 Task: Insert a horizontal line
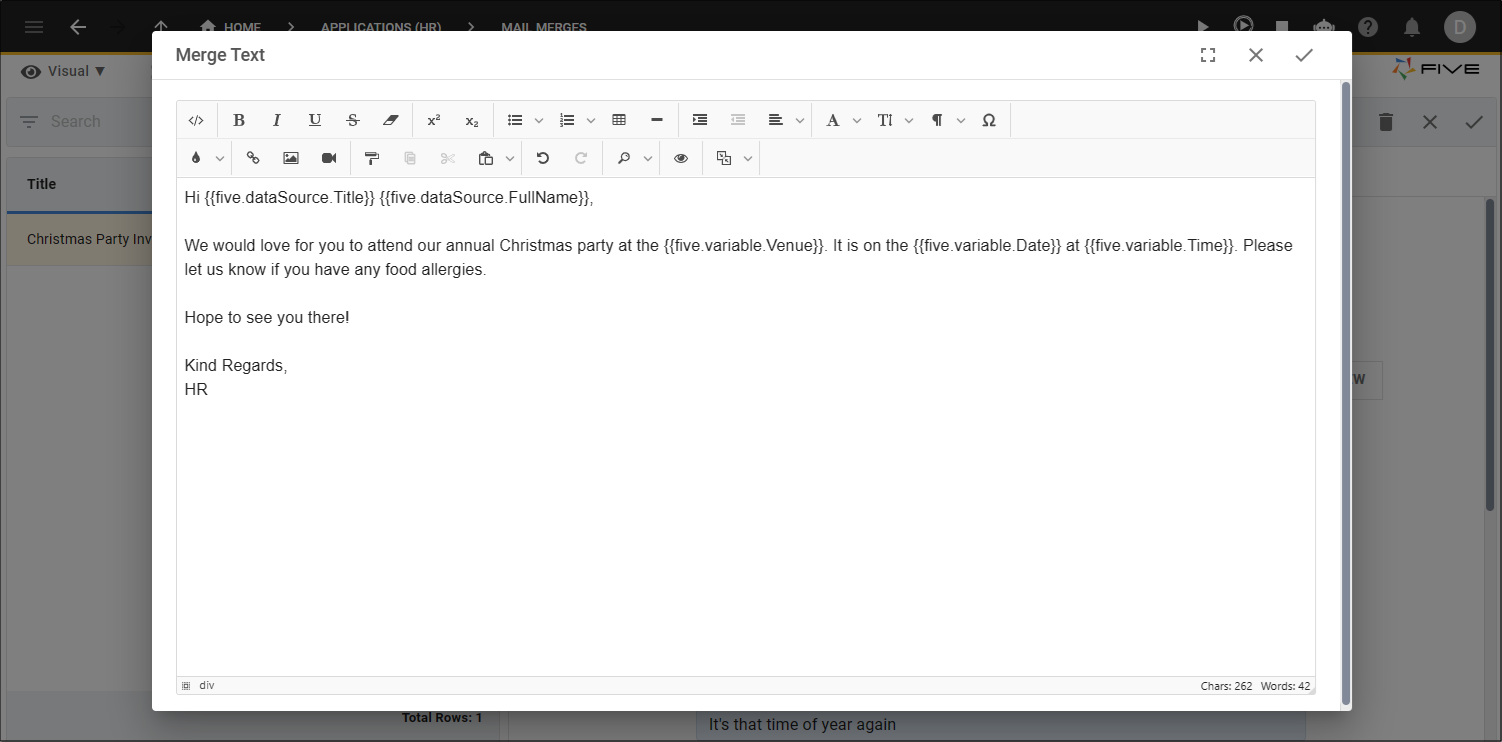[x=657, y=120]
